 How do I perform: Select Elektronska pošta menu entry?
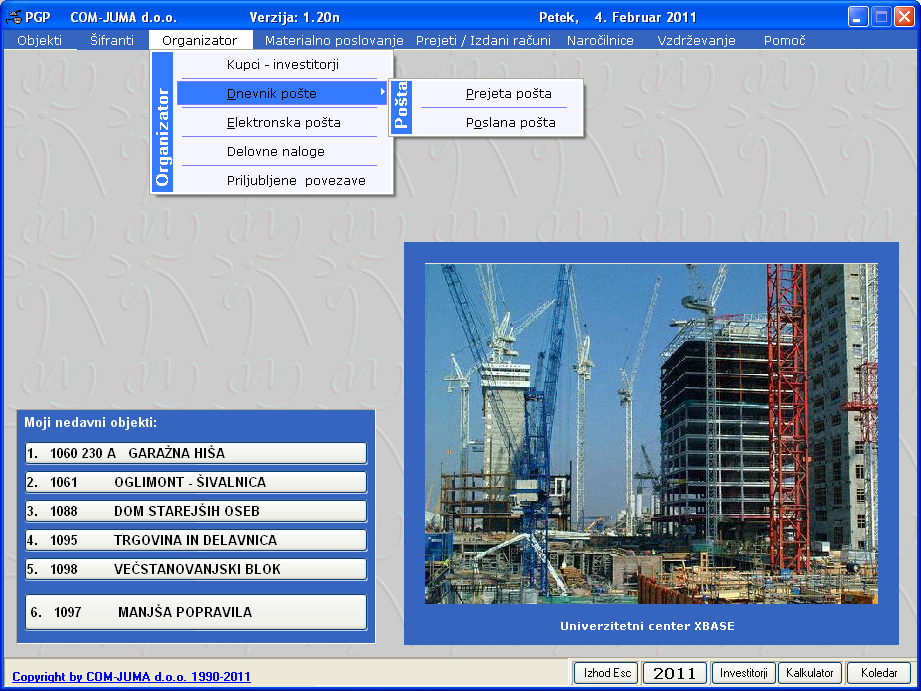coord(283,123)
